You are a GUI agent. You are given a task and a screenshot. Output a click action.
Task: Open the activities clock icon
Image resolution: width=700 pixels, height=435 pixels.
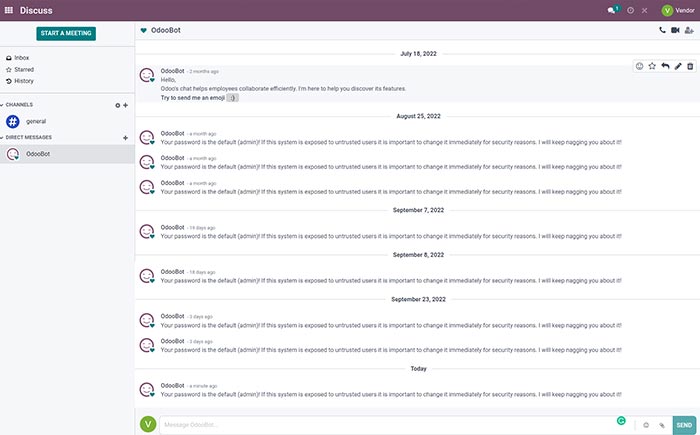630,10
